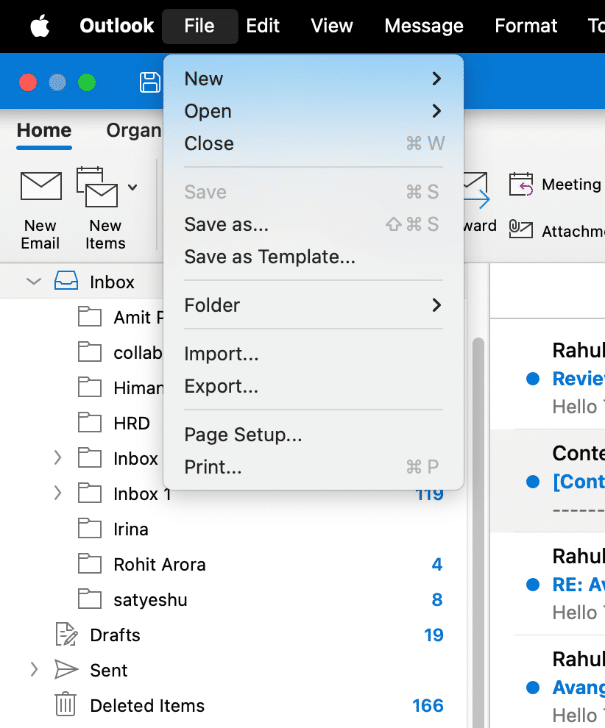Image resolution: width=605 pixels, height=728 pixels.
Task: Click the HRD folder icon
Action: 90,422
